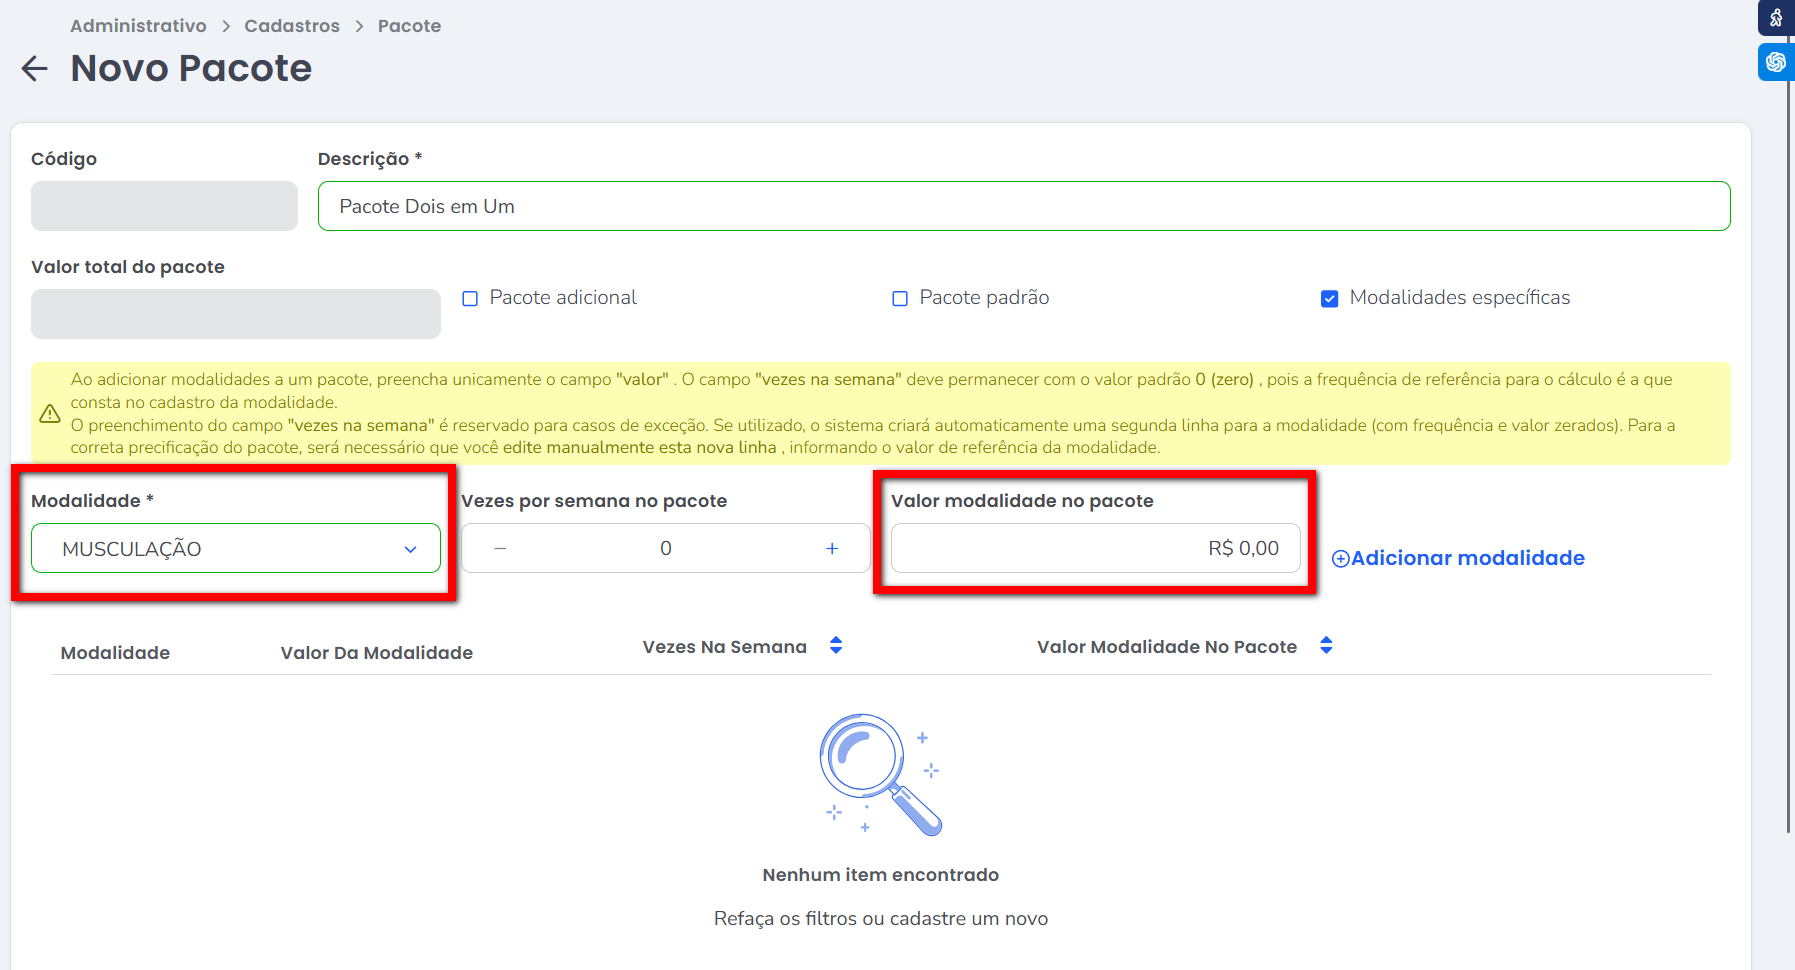Focus the Valor modalidade no pacote field
Viewport: 1795px width, 970px height.
point(1095,549)
